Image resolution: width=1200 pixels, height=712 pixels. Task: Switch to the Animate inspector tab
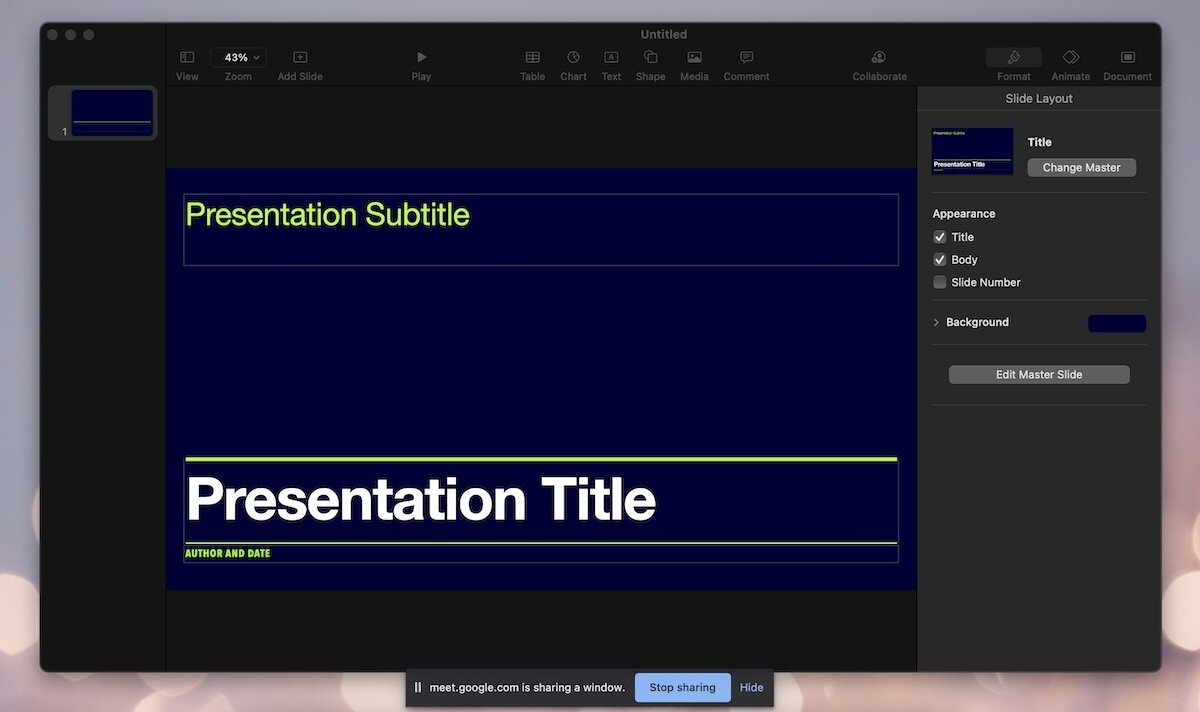pyautogui.click(x=1070, y=58)
